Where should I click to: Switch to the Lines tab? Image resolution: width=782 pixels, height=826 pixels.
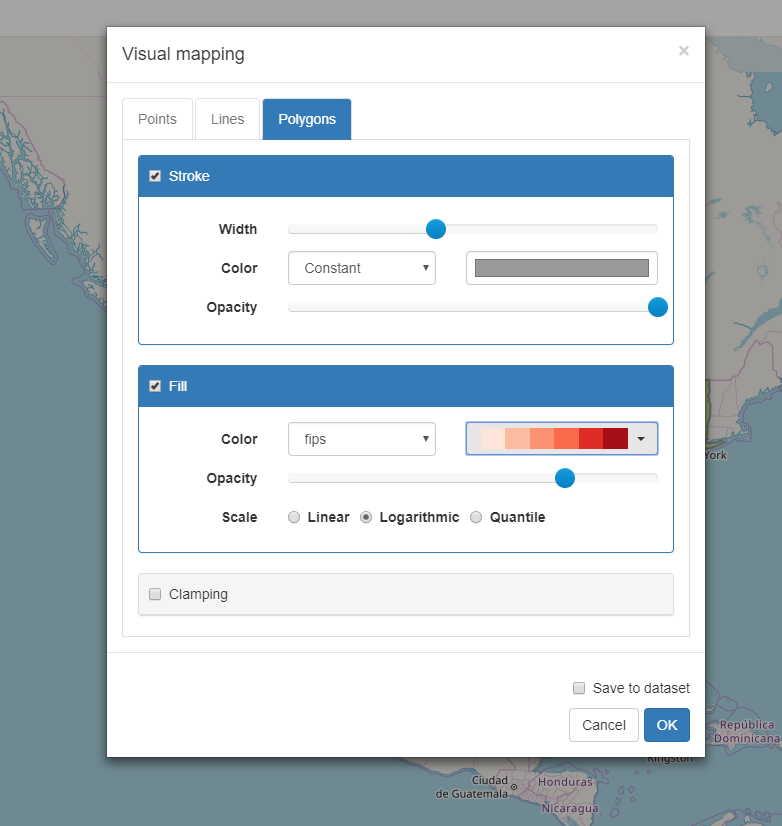(x=227, y=119)
